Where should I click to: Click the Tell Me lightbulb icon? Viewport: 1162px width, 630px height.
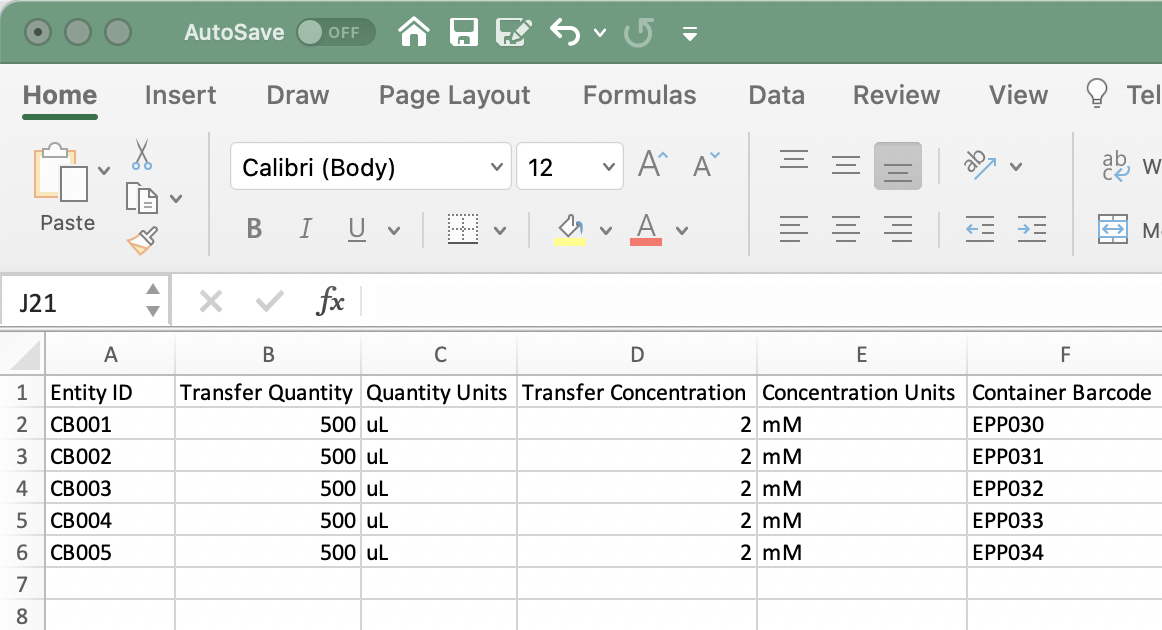[x=1097, y=93]
